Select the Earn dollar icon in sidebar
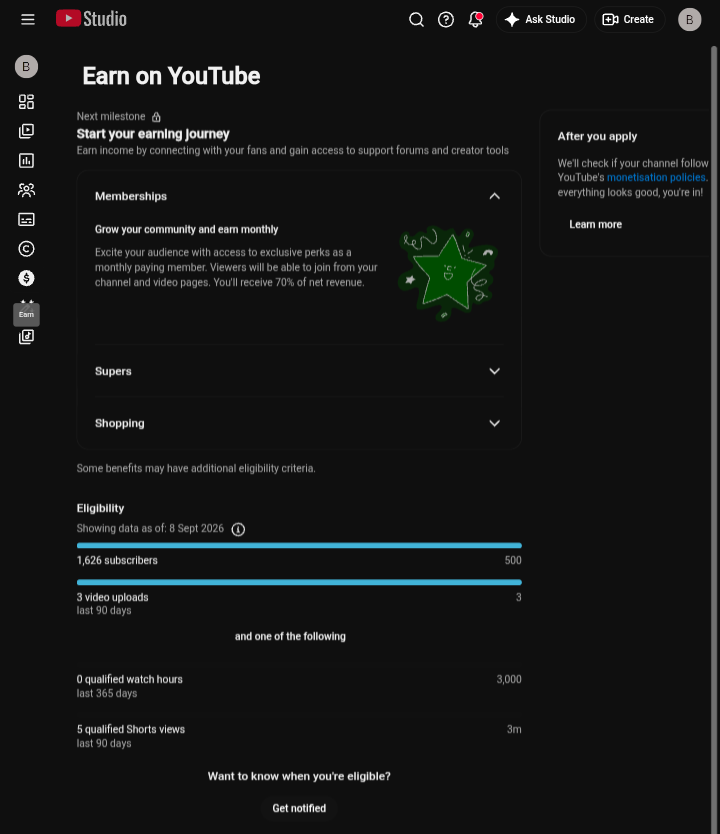This screenshot has width=720, height=834. tap(26, 278)
